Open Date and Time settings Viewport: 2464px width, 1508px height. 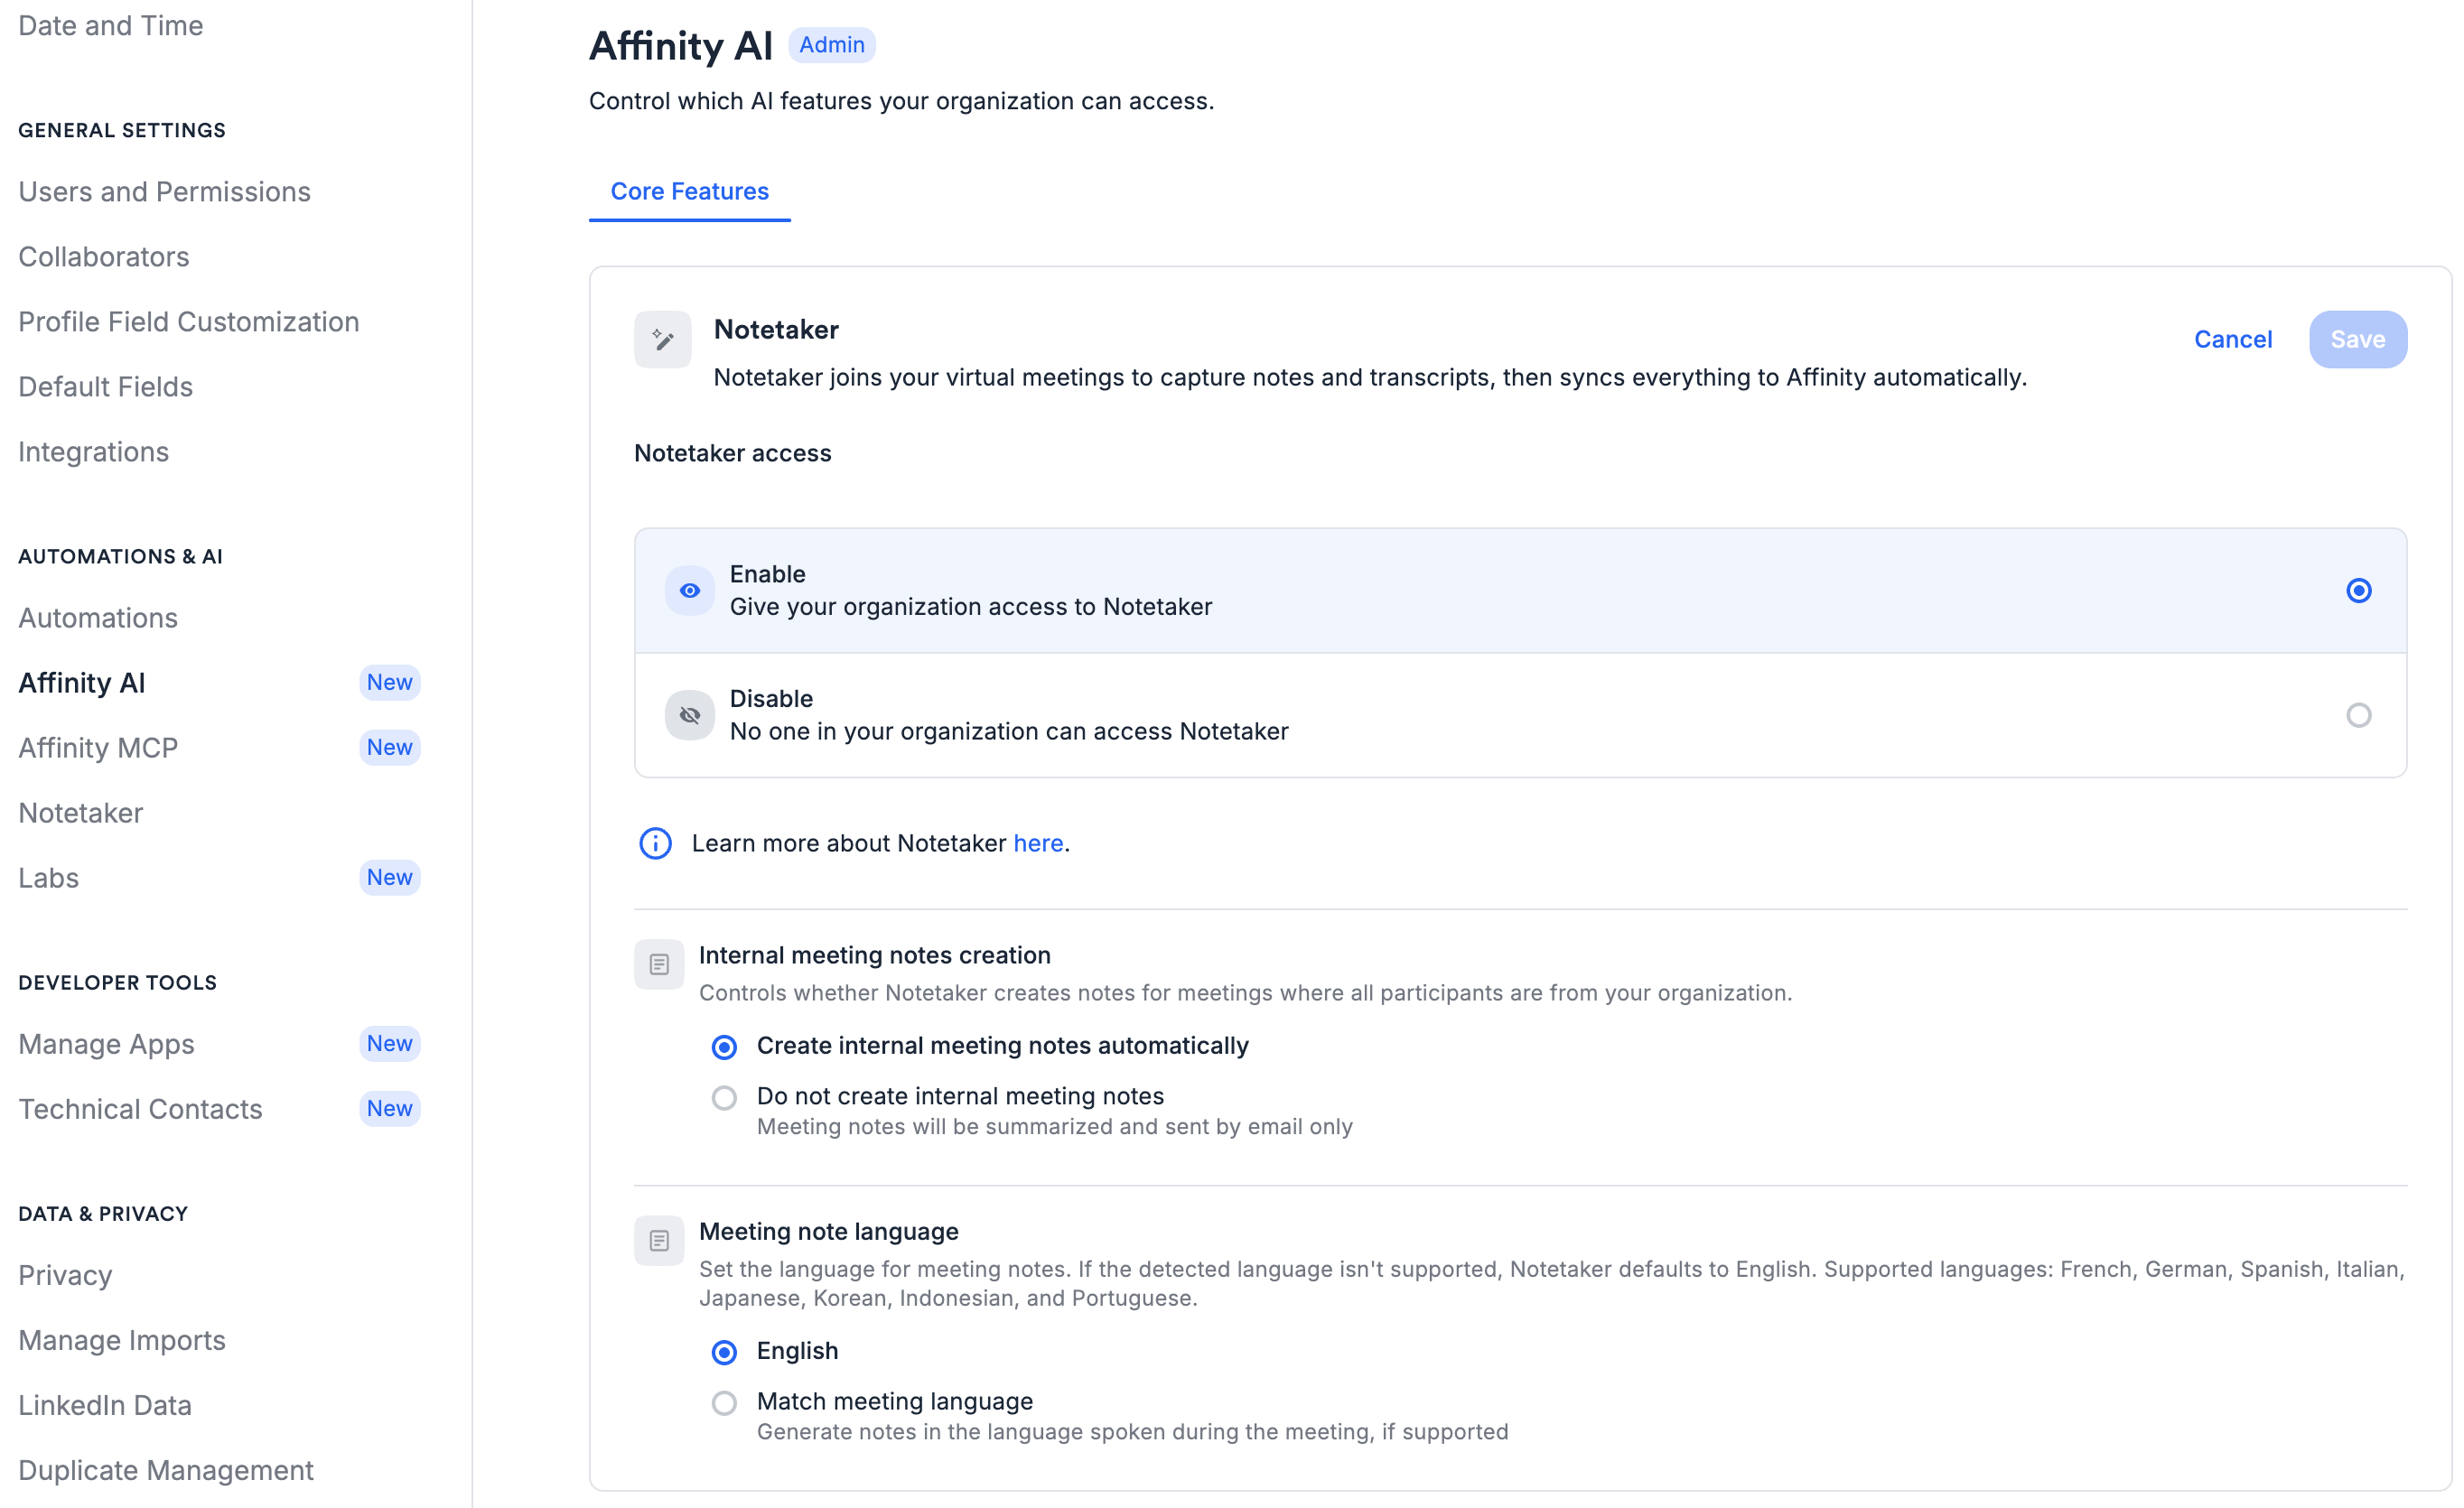[x=111, y=25]
